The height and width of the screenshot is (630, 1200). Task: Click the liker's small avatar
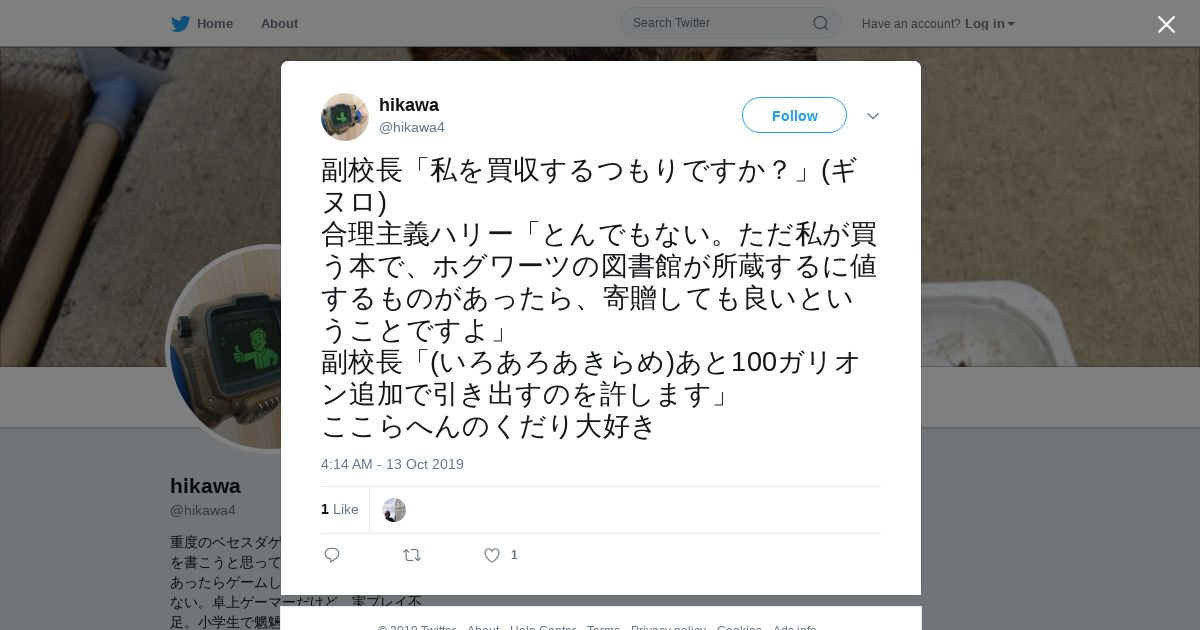[x=394, y=510]
